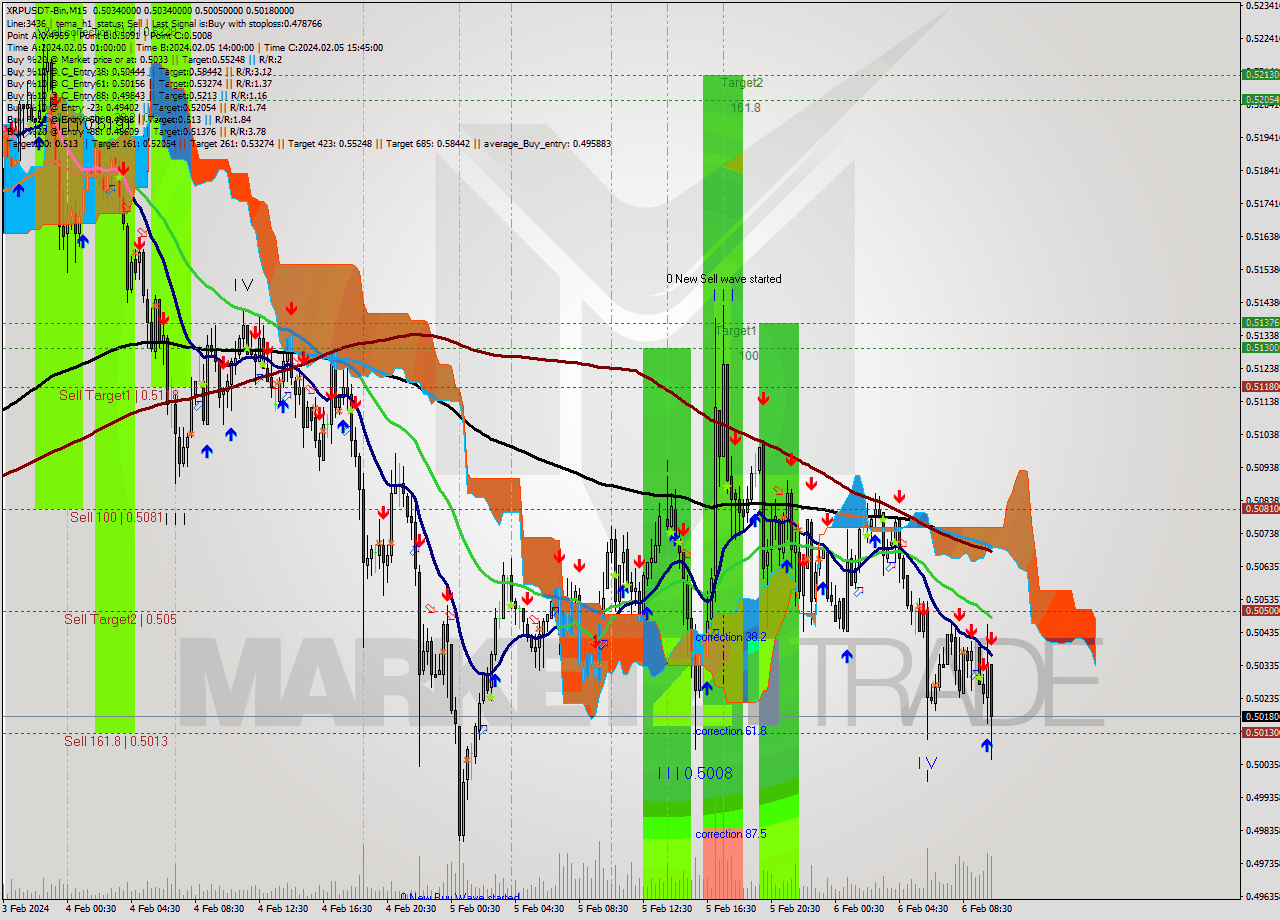Click the red 0.51180 price tag
1280x920 pixels.
coord(1260,386)
